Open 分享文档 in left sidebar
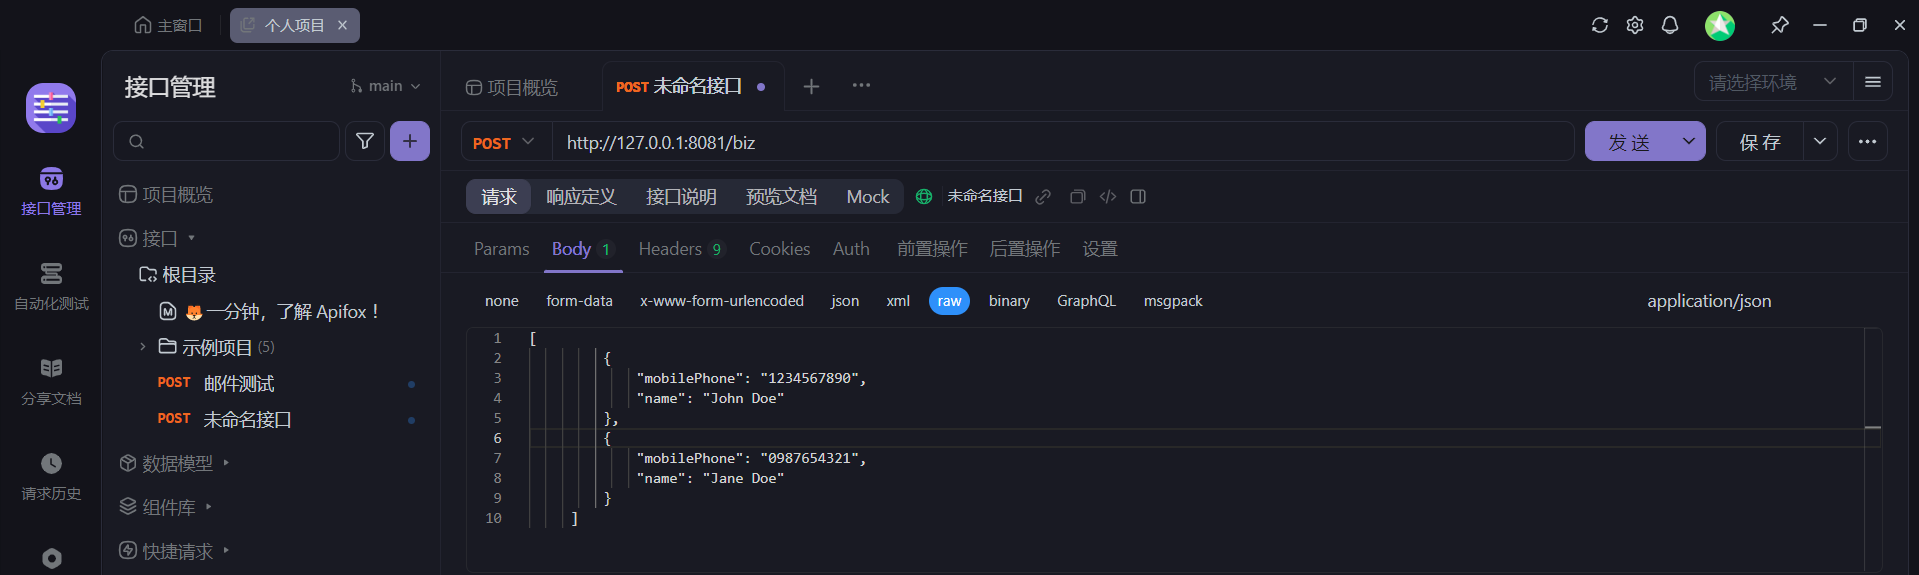Image resolution: width=1919 pixels, height=575 pixels. 51,382
